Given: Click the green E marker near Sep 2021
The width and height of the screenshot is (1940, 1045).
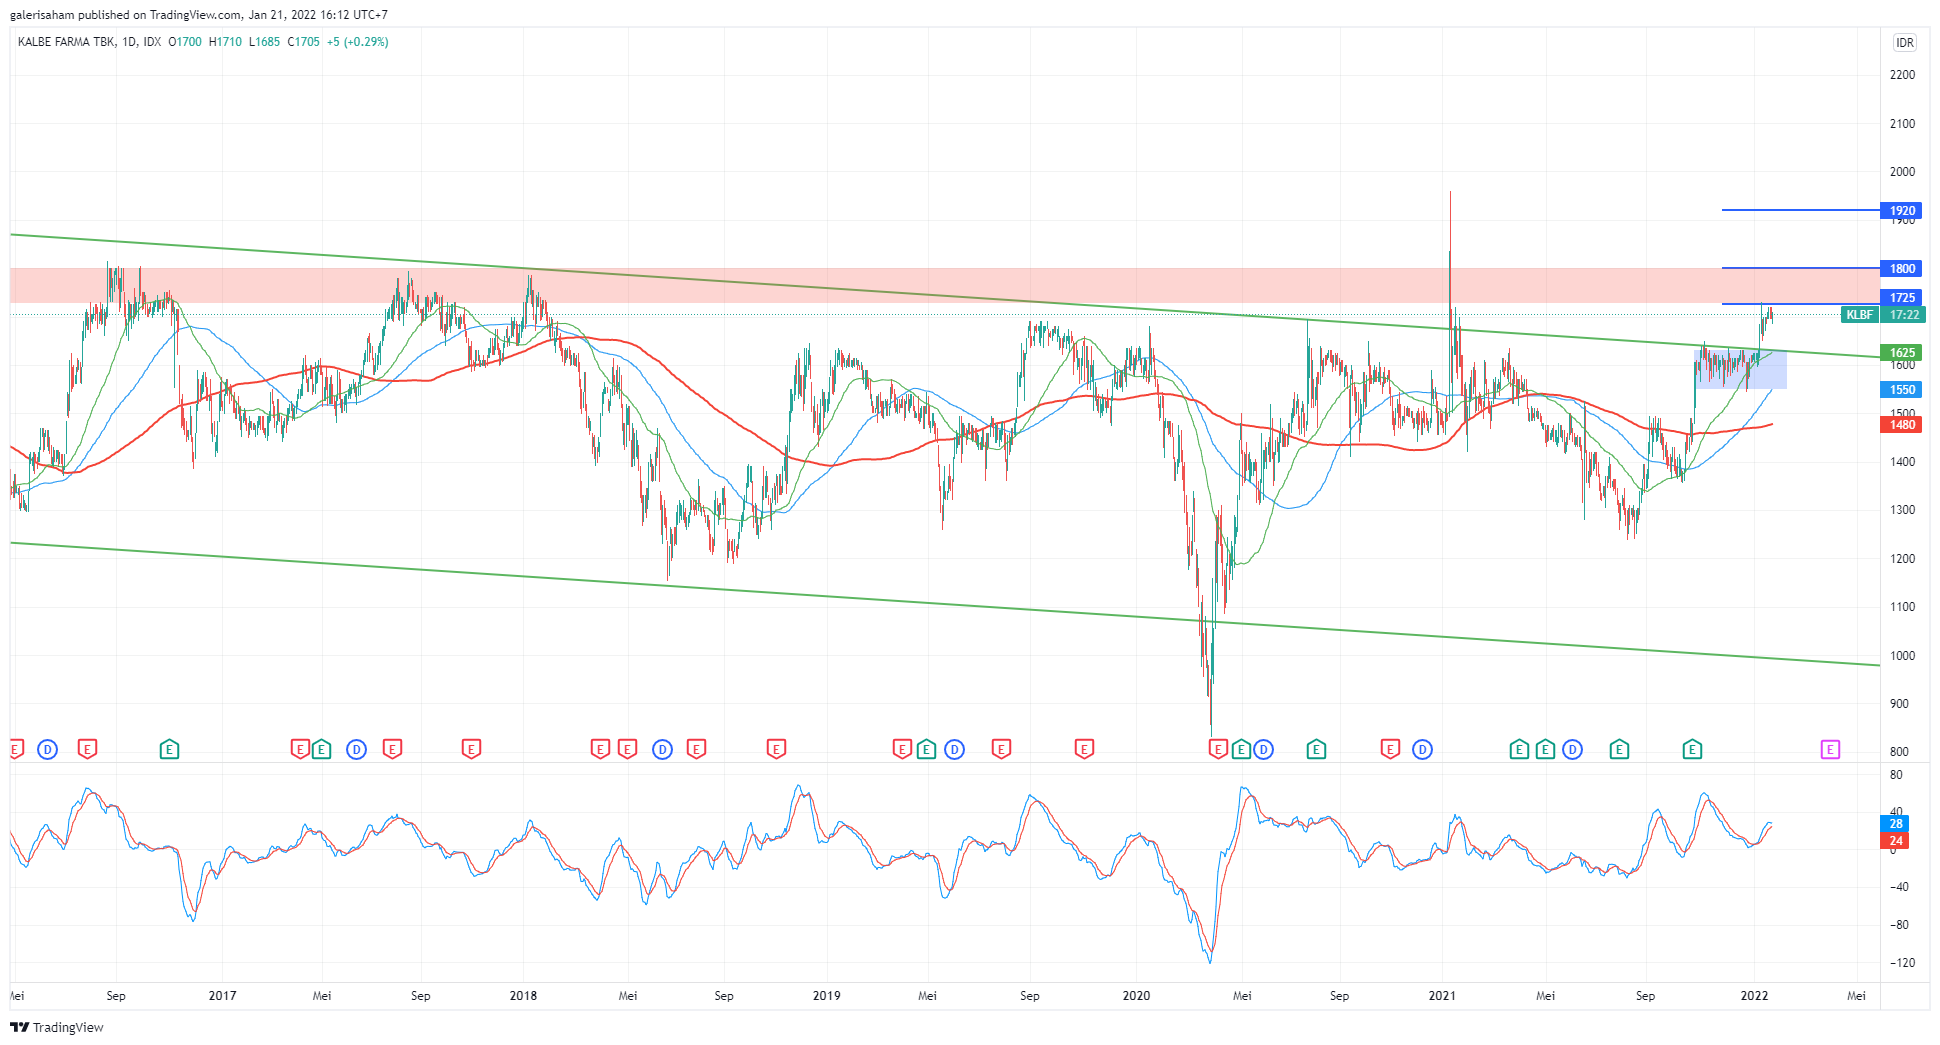Looking at the screenshot, I should pyautogui.click(x=1619, y=749).
